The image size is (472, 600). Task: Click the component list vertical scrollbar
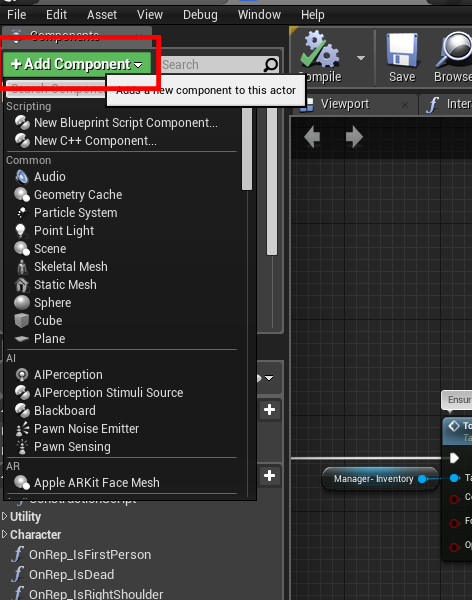tap(247, 148)
